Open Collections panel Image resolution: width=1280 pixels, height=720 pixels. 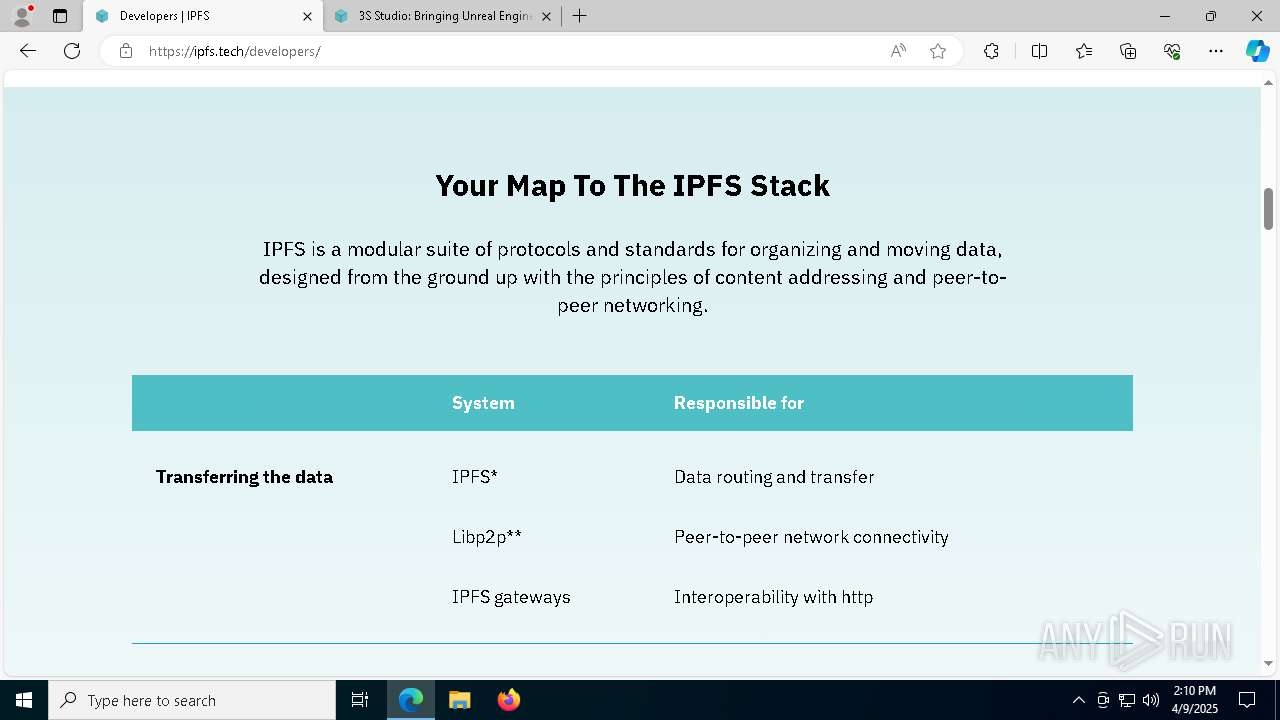[x=1128, y=51]
